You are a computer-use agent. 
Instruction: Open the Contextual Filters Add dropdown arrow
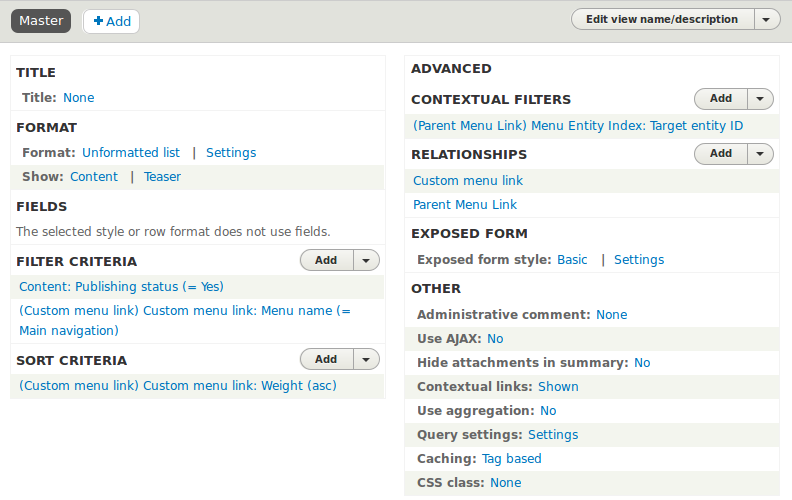tap(760, 98)
